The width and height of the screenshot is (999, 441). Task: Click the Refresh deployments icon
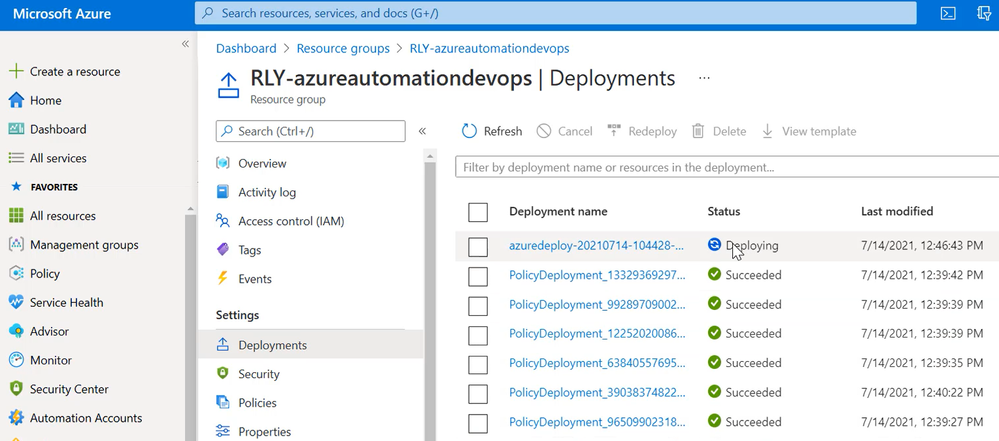(469, 131)
